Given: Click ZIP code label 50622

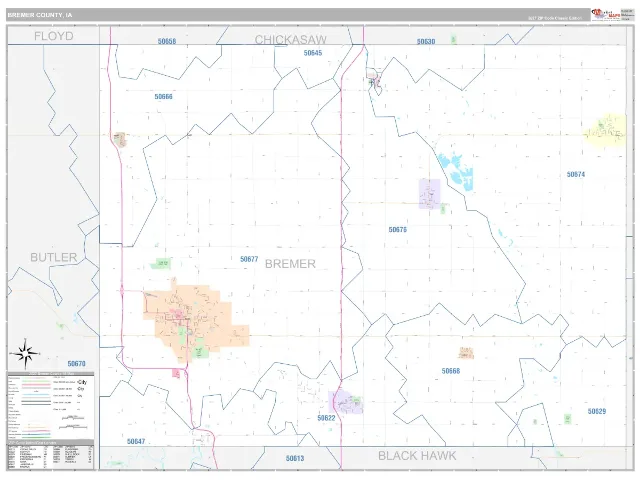Looking at the screenshot, I should point(326,418).
